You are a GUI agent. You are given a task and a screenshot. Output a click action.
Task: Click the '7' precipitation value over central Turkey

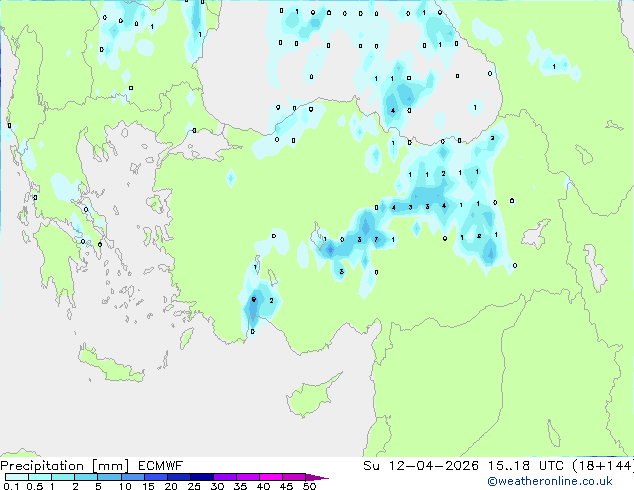coord(376,239)
